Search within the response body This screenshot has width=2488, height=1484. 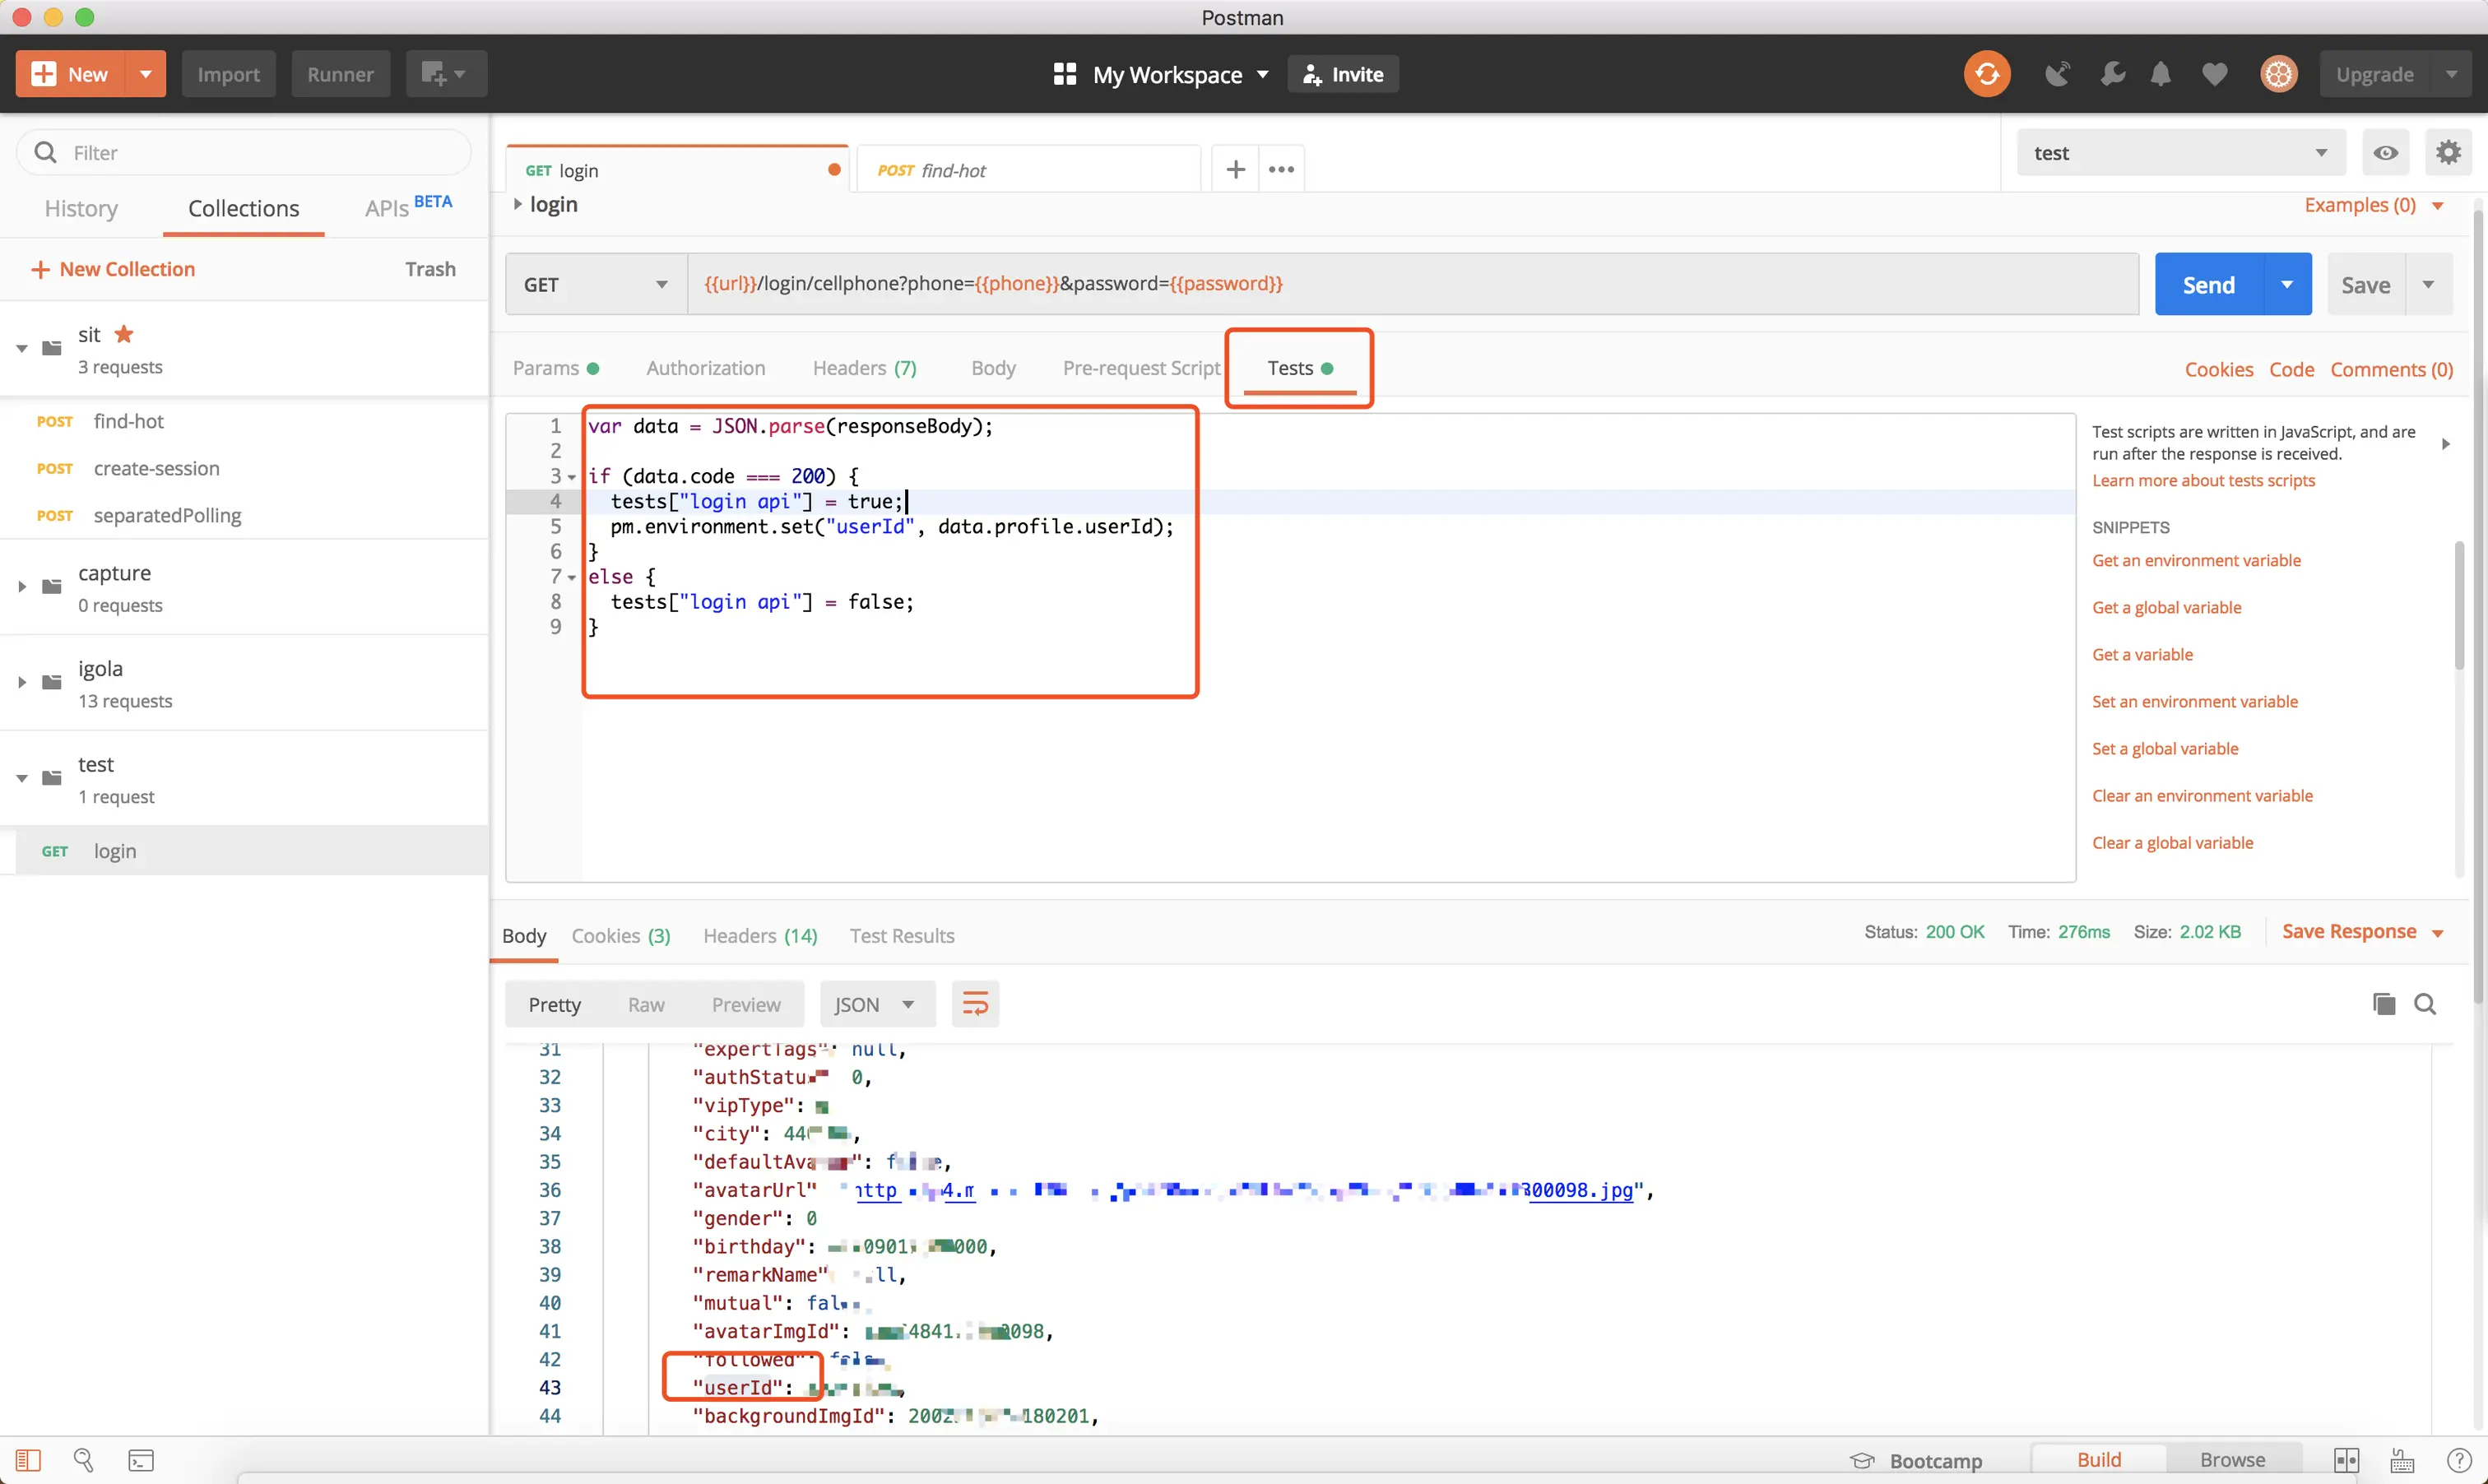(x=2425, y=1003)
